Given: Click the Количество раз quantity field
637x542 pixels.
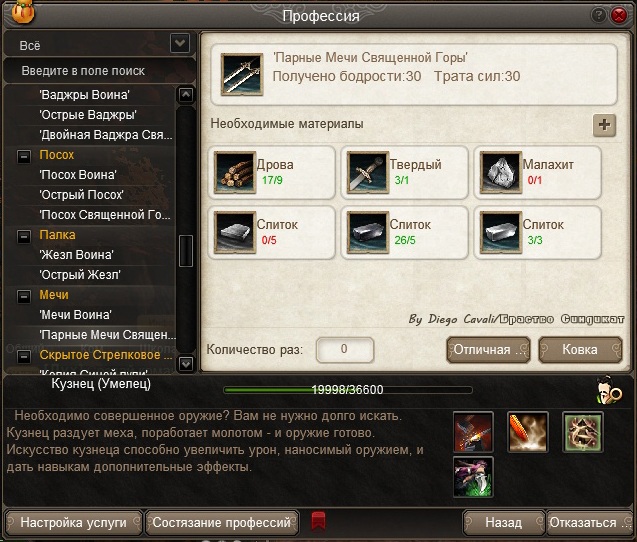Looking at the screenshot, I should tap(344, 349).
